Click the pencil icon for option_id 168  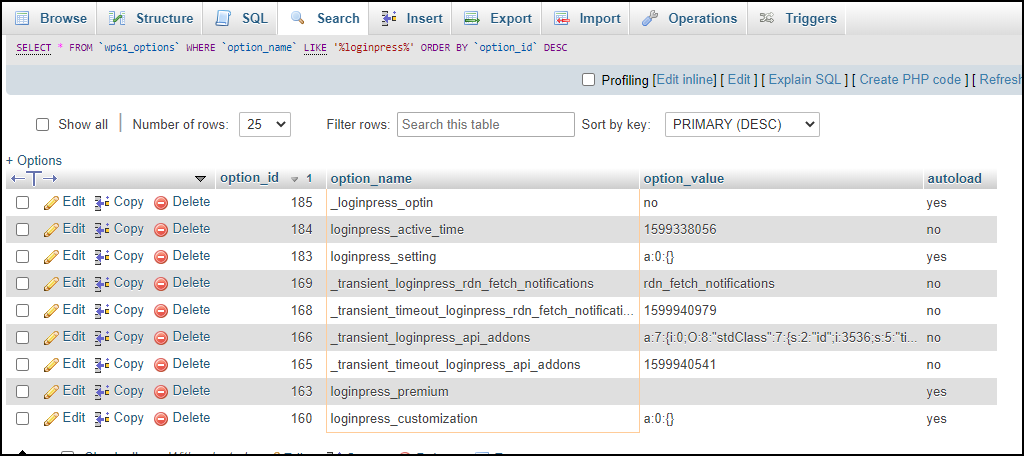coord(52,310)
